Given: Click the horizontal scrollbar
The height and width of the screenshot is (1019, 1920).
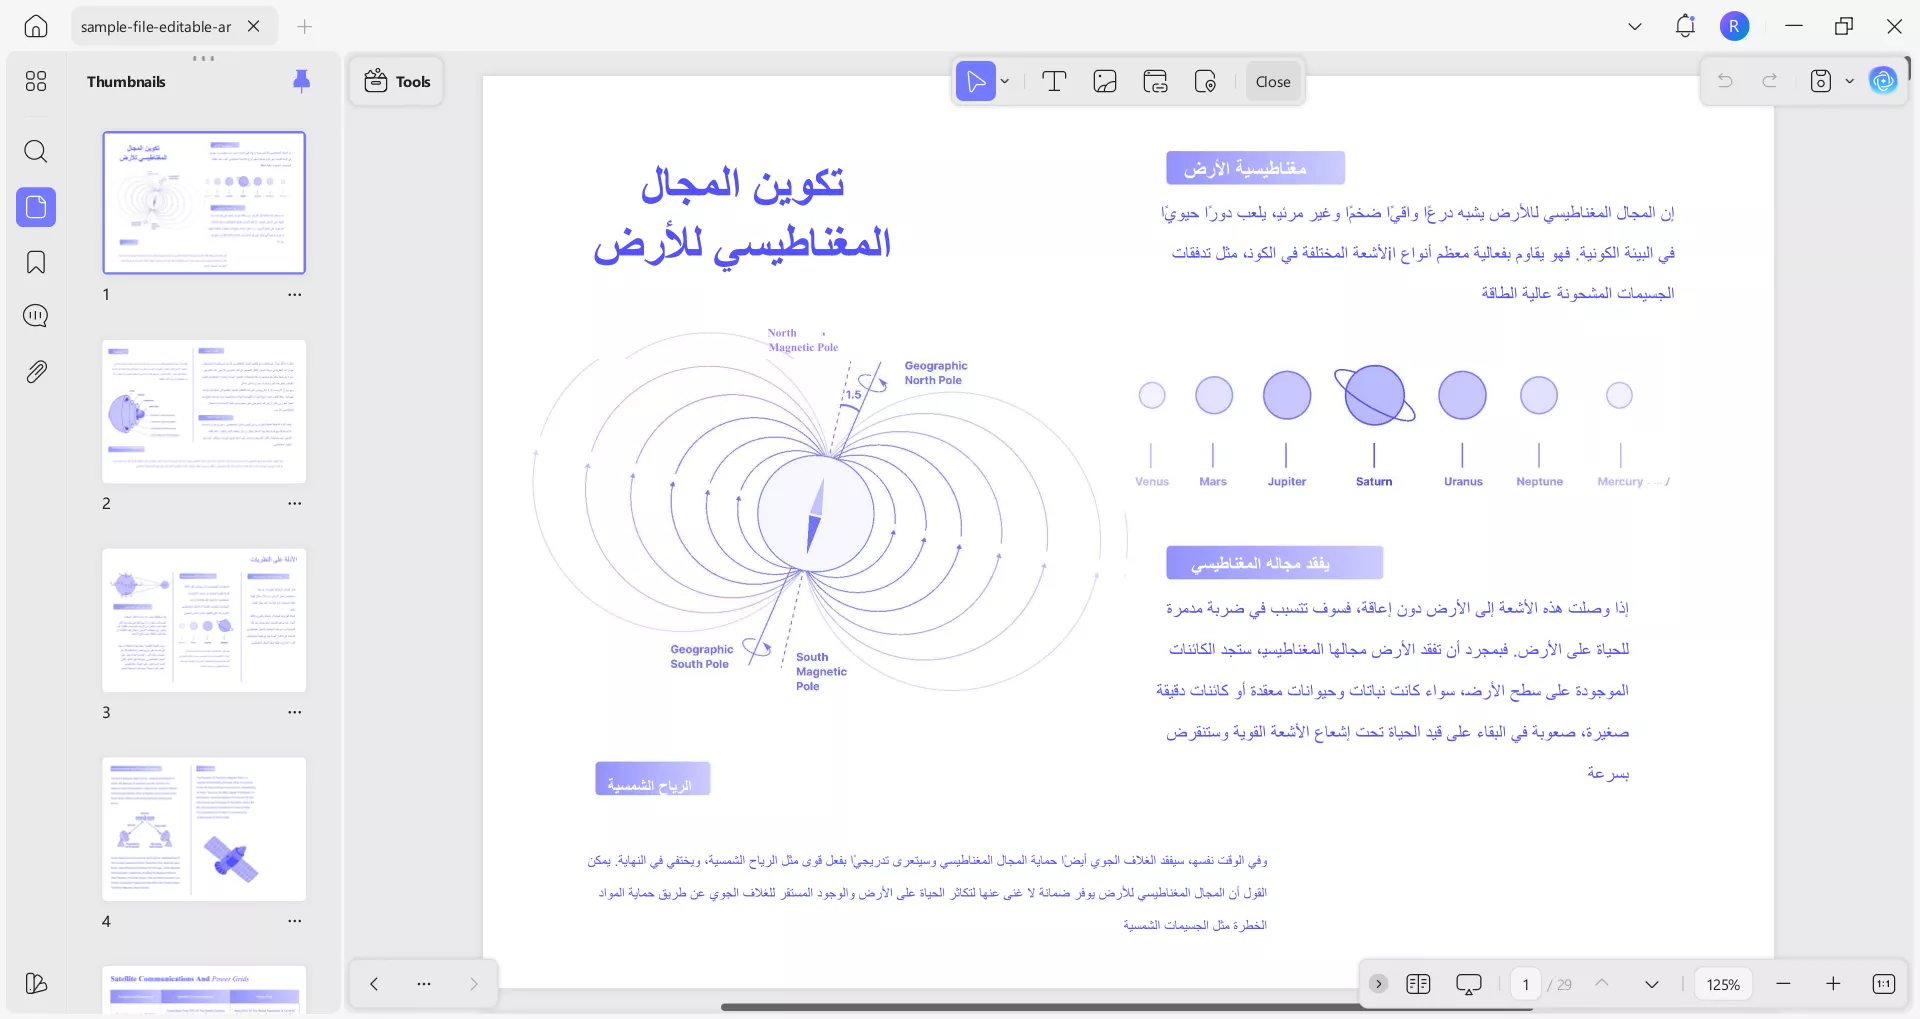Looking at the screenshot, I should coord(1126,1007).
